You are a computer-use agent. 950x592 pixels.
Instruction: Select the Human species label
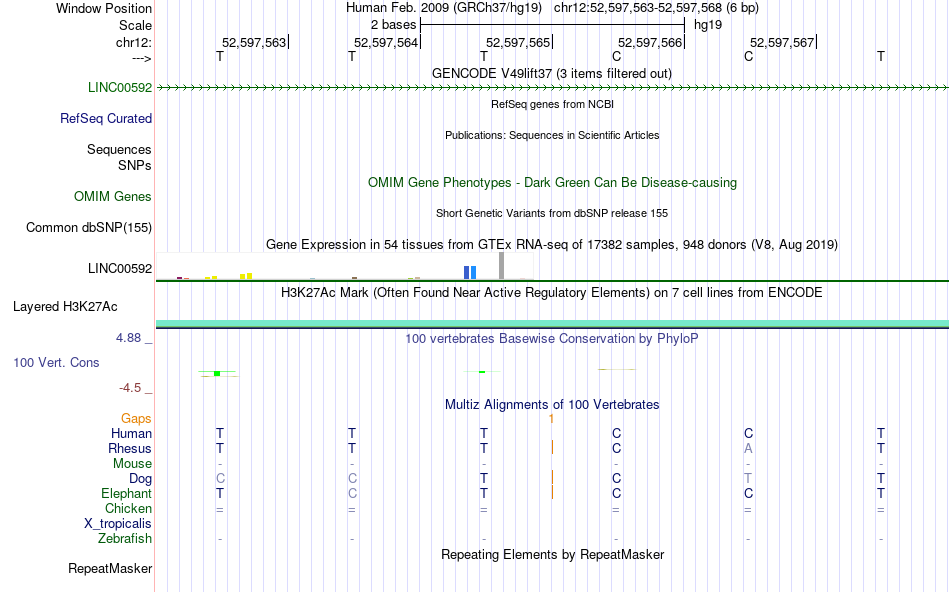(131, 433)
